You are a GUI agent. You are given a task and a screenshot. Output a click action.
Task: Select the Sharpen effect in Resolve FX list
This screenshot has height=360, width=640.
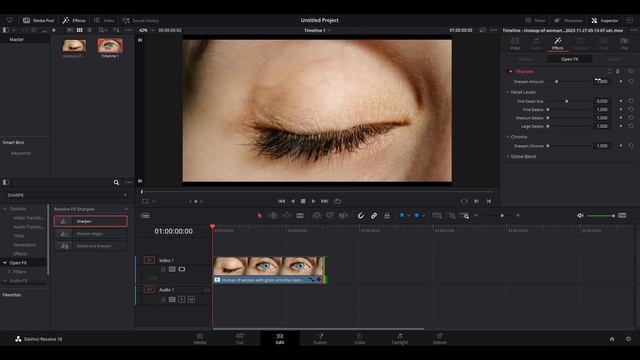[x=91, y=221]
